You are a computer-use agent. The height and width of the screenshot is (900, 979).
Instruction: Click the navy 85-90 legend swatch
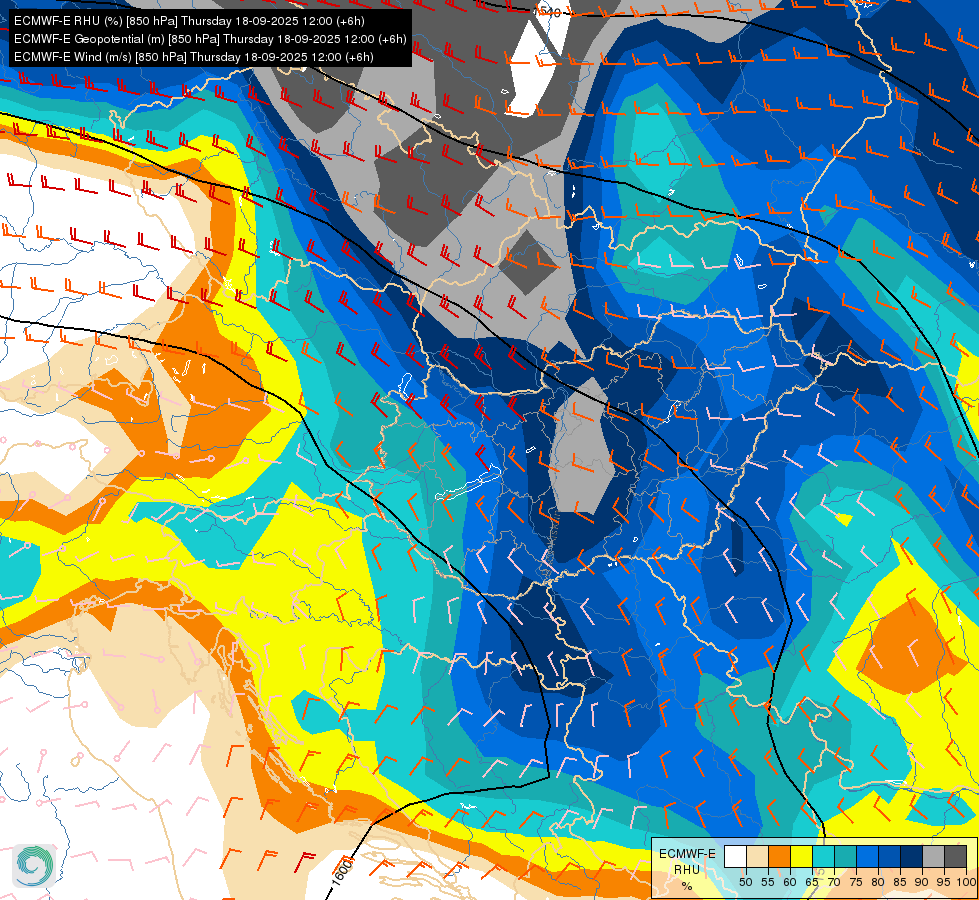(911, 856)
